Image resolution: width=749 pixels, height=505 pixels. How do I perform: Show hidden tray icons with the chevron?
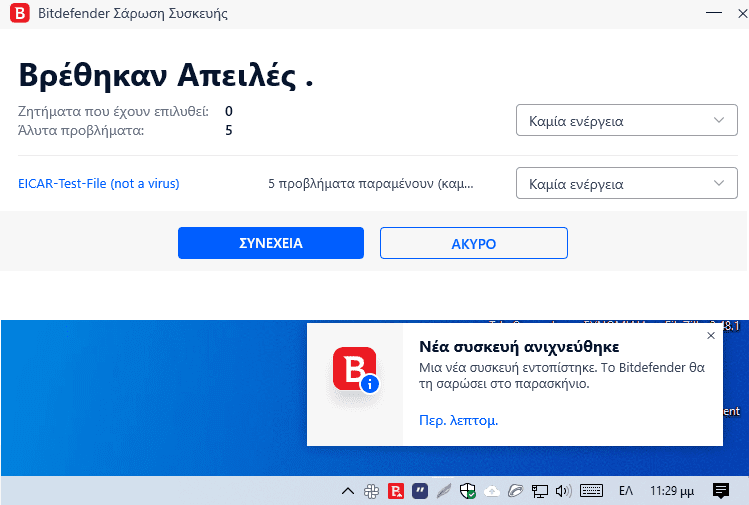[x=348, y=491]
